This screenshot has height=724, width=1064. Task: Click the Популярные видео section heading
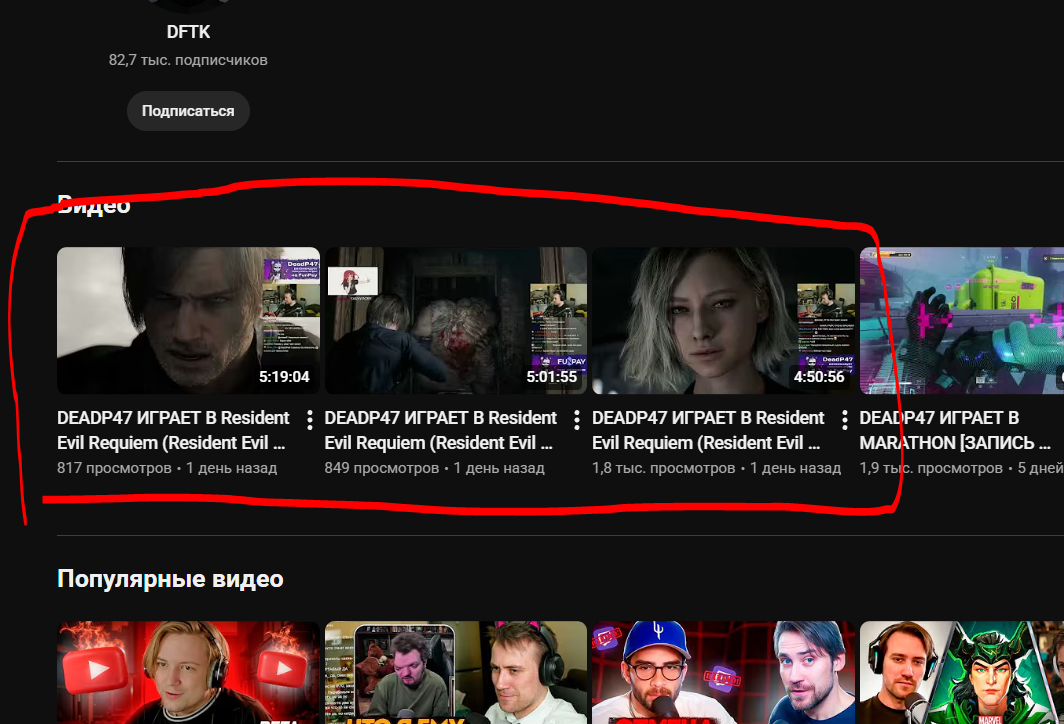coord(170,579)
